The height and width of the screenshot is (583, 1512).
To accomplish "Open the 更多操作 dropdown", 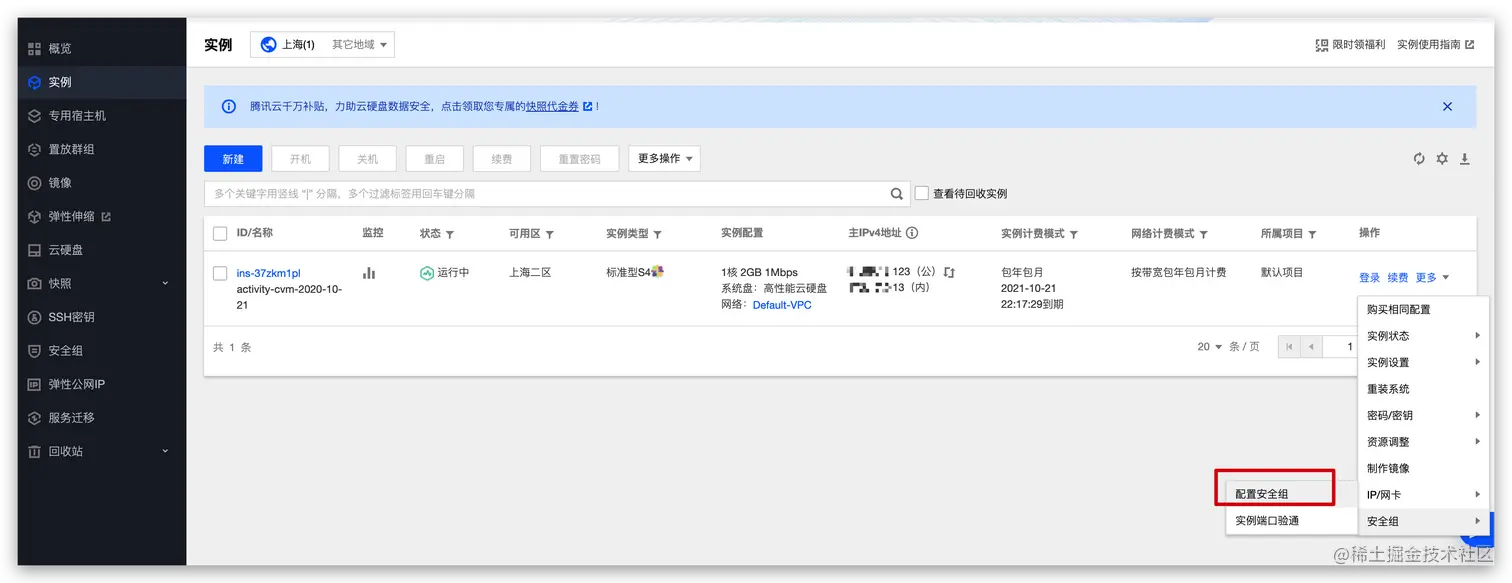I will pos(664,159).
